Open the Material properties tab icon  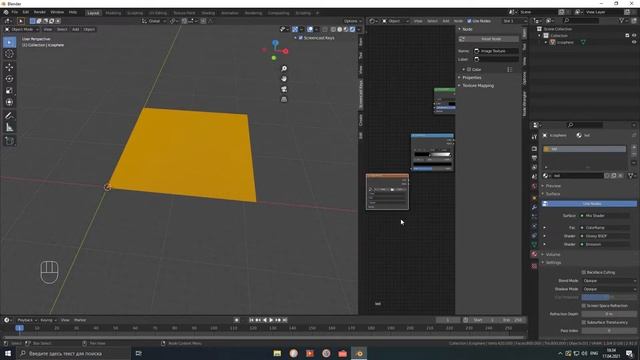pos(534,254)
